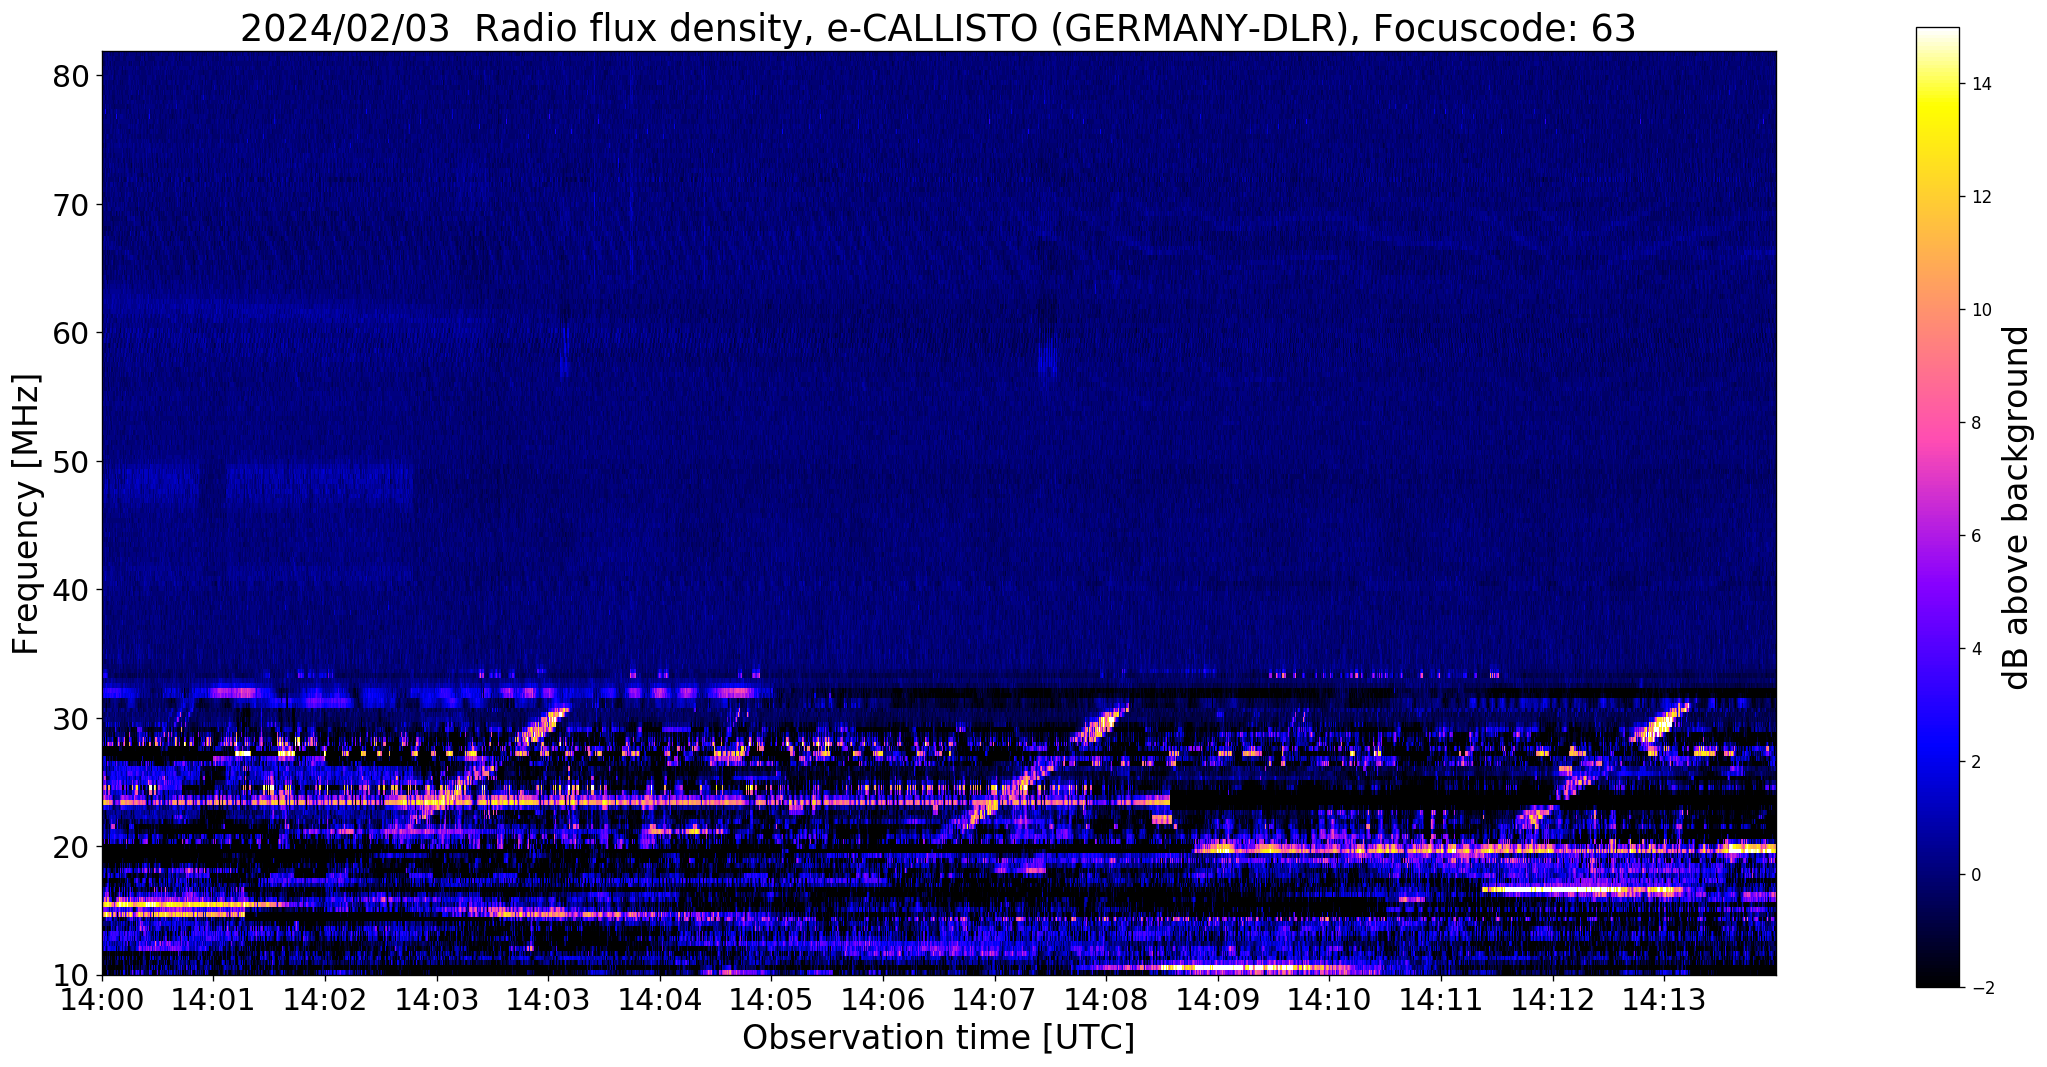
Task: Click the 14:06 time axis tick label
Action: pyautogui.click(x=883, y=1000)
